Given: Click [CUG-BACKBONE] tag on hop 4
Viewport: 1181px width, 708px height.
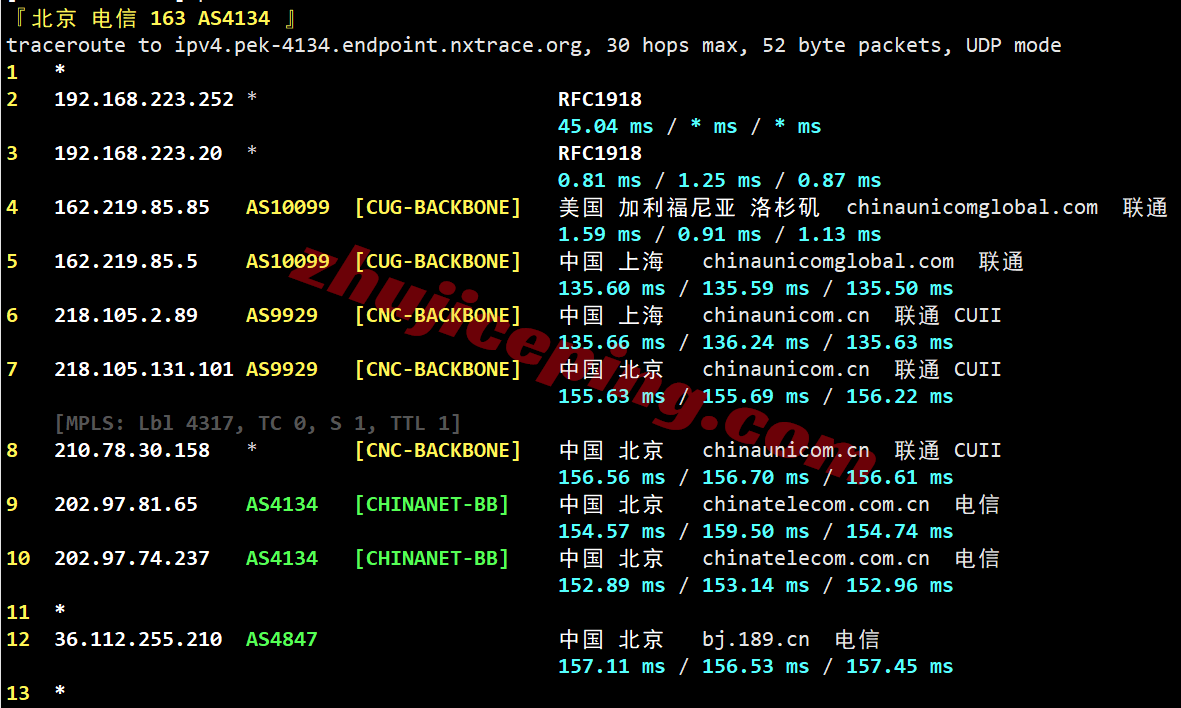Looking at the screenshot, I should [x=438, y=208].
